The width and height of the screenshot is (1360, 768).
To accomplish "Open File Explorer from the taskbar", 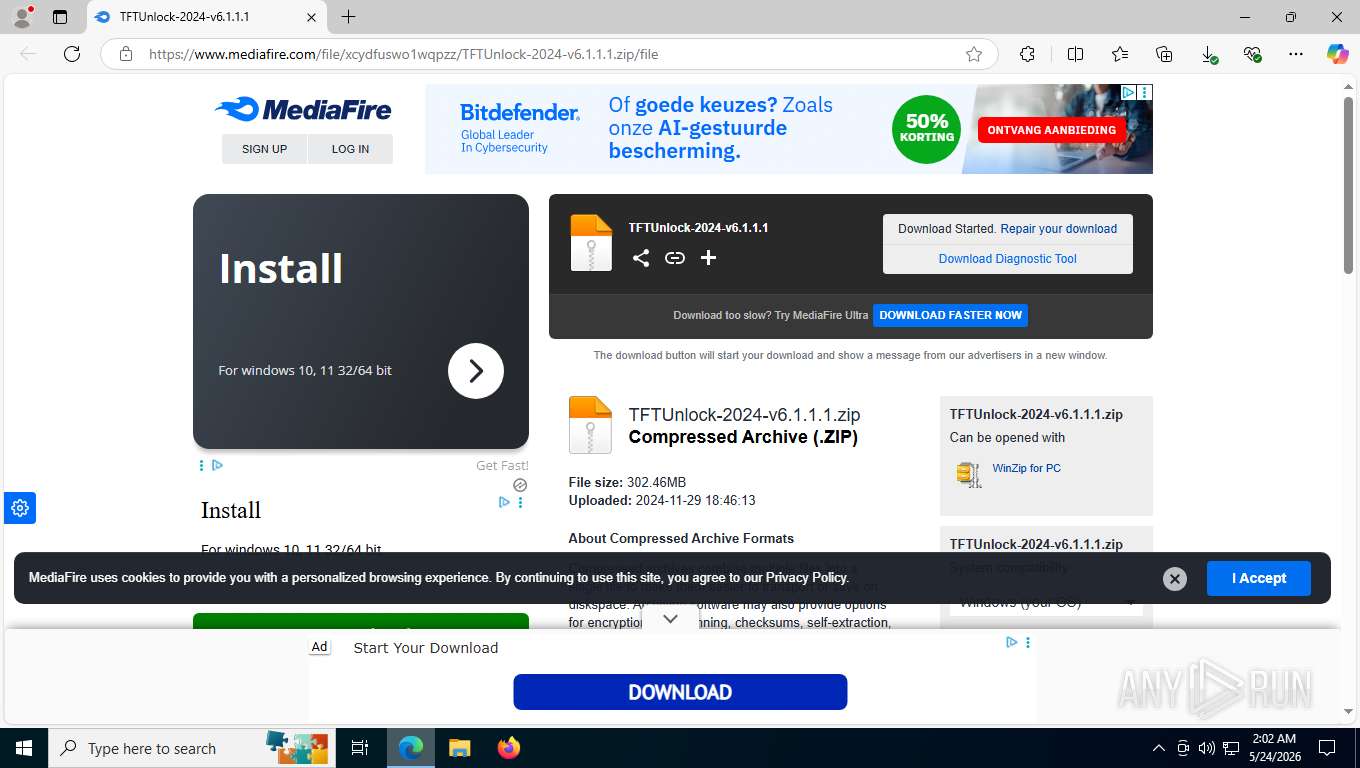I will [x=459, y=748].
